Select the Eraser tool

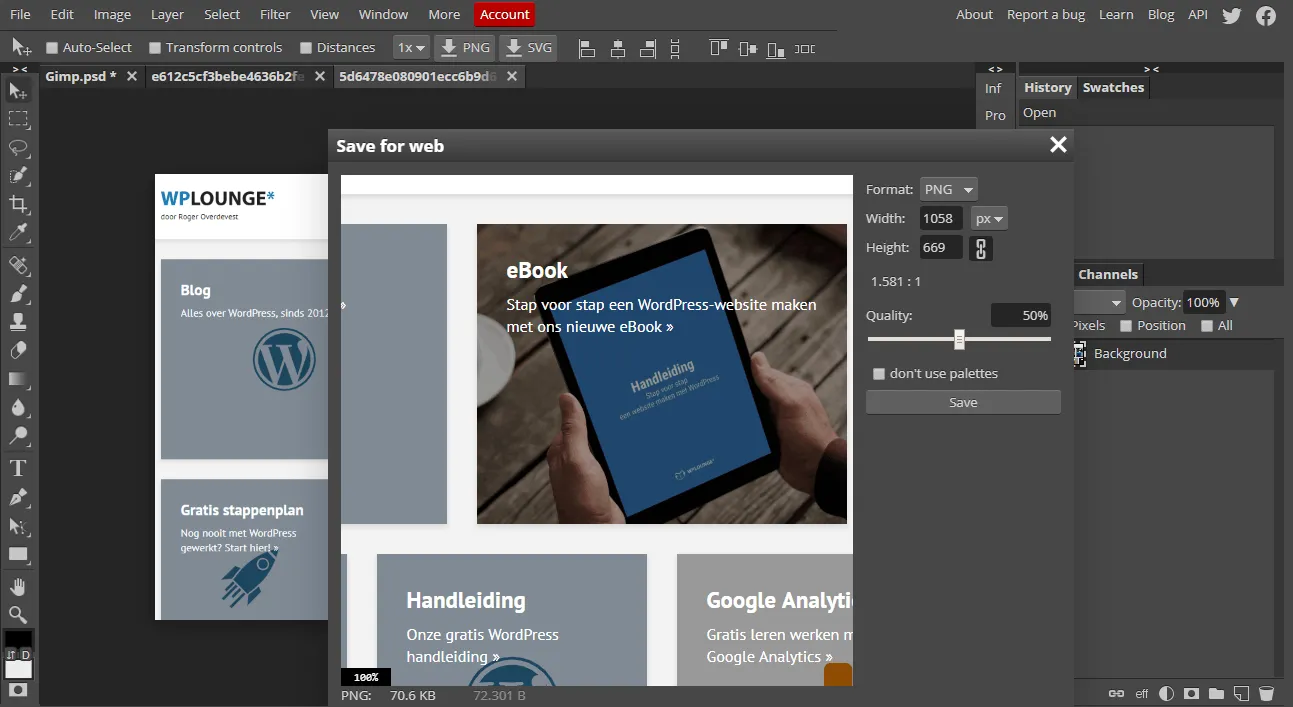pyautogui.click(x=18, y=351)
